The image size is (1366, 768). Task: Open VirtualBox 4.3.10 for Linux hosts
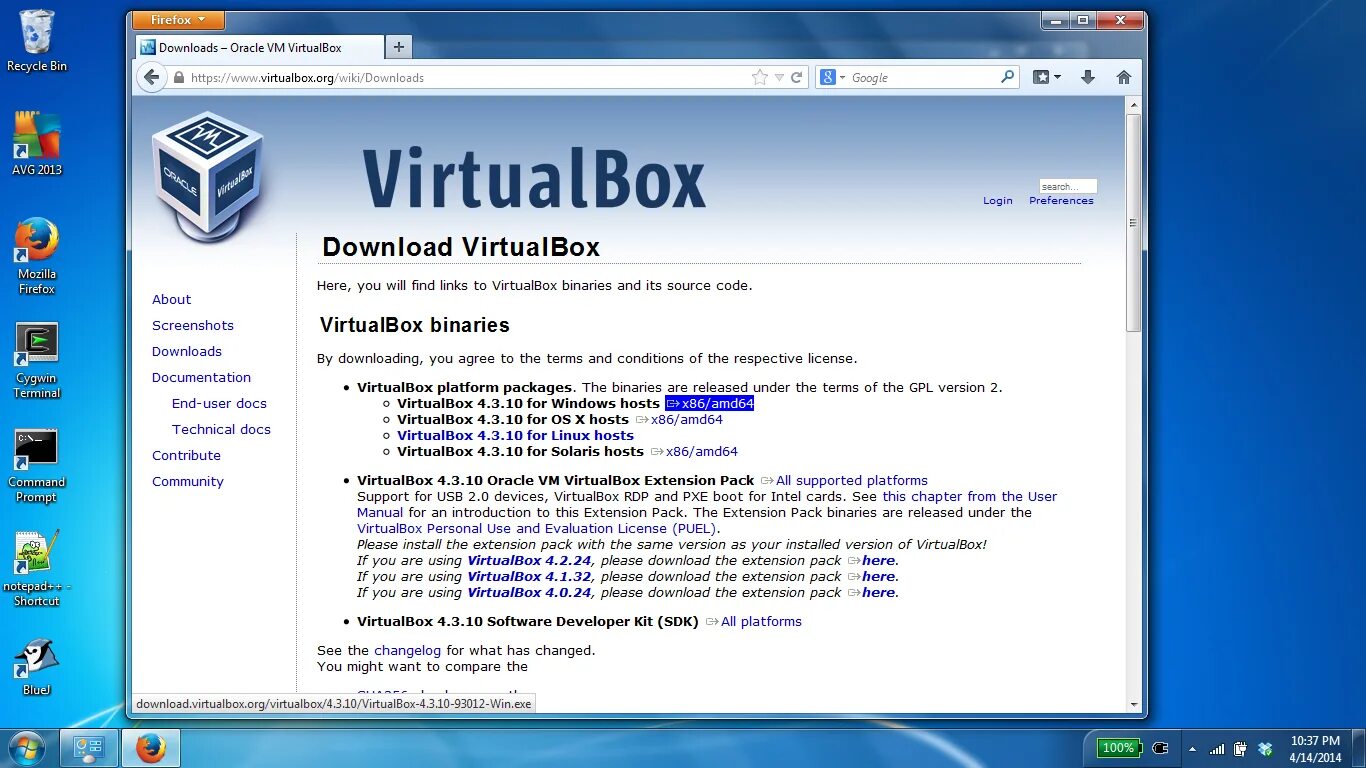(x=515, y=435)
